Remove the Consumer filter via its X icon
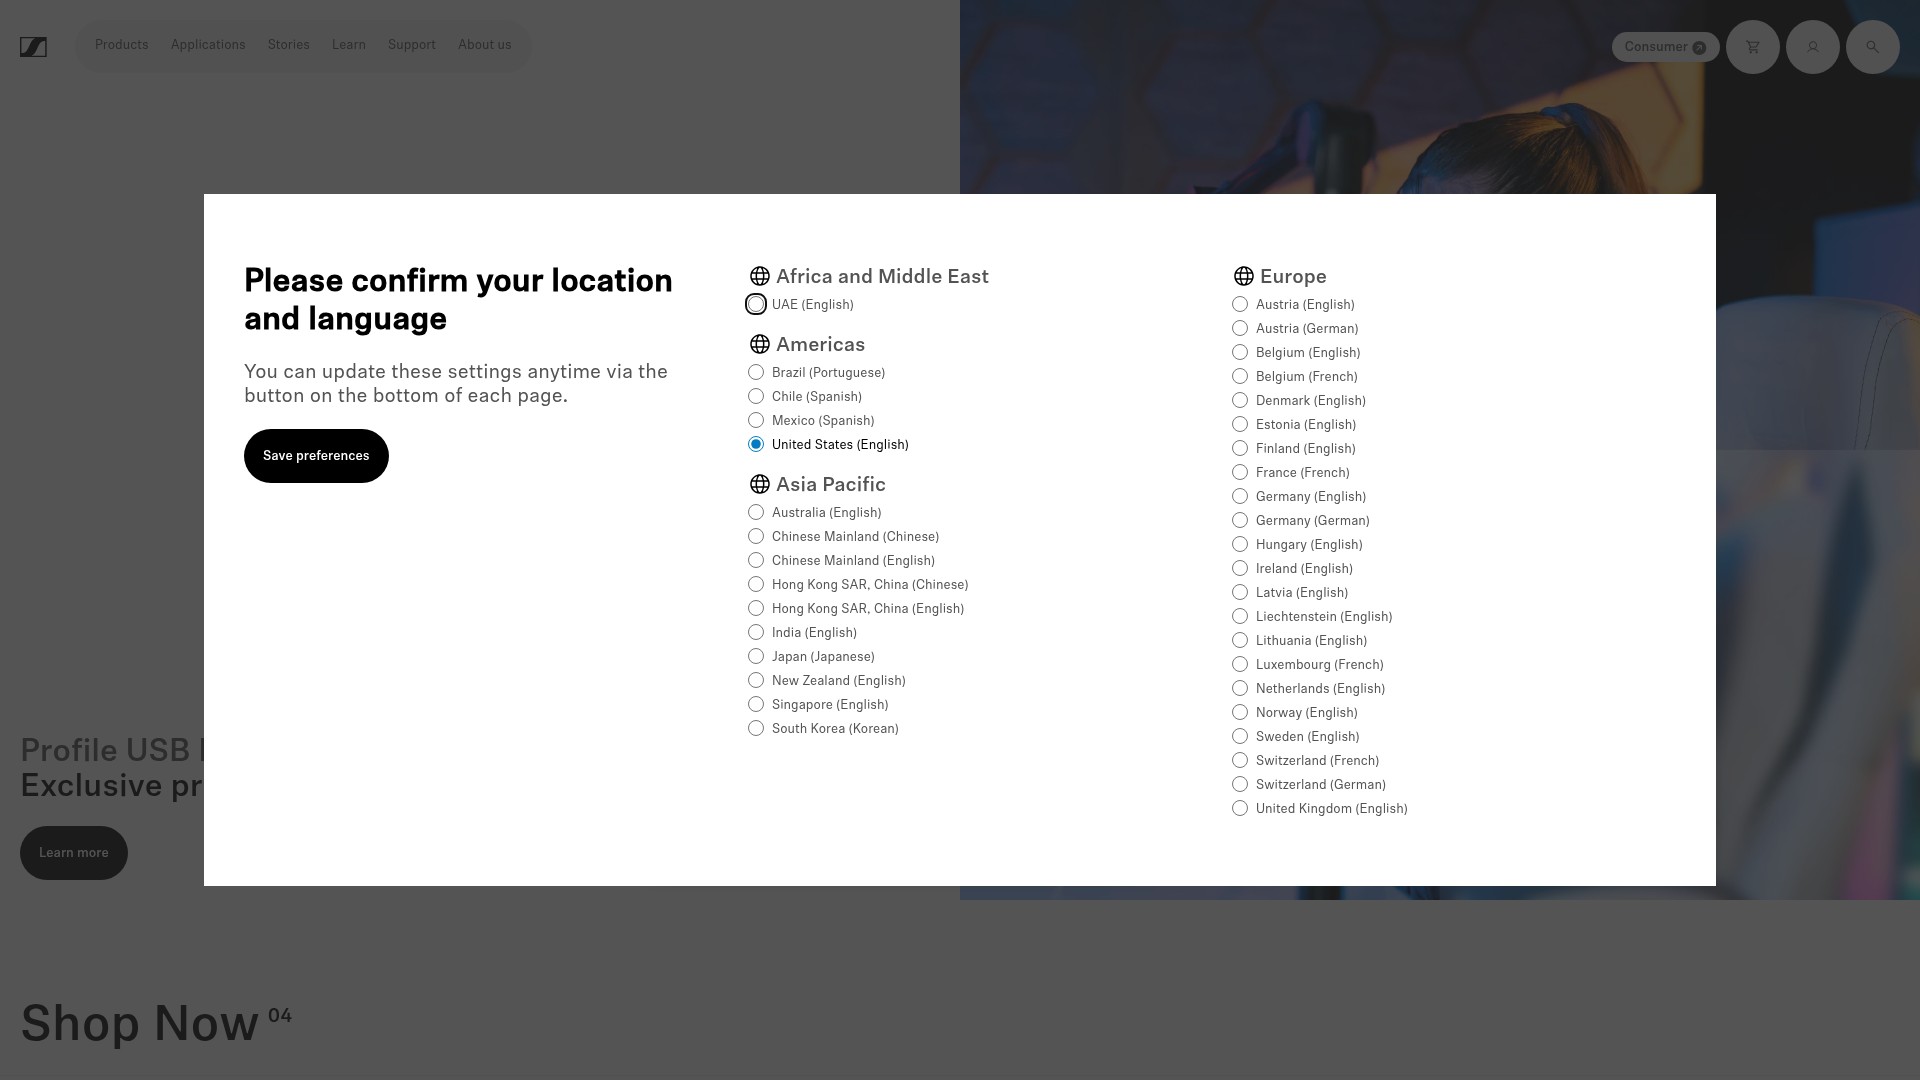The image size is (1920, 1080). 1699,48
